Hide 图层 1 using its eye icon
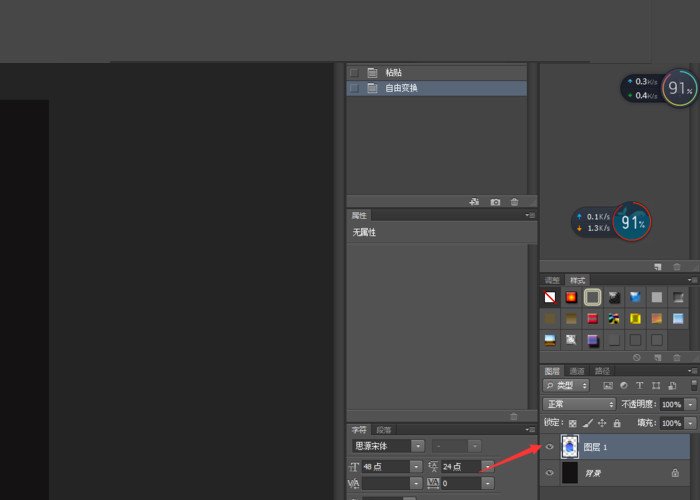 pos(549,447)
